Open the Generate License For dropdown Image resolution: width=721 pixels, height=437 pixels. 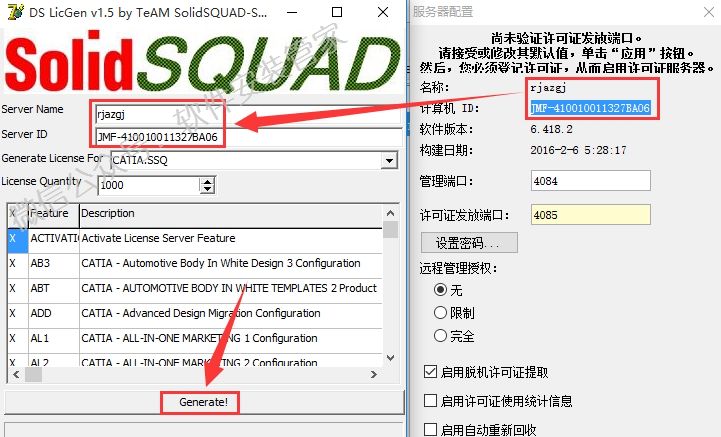point(389,161)
